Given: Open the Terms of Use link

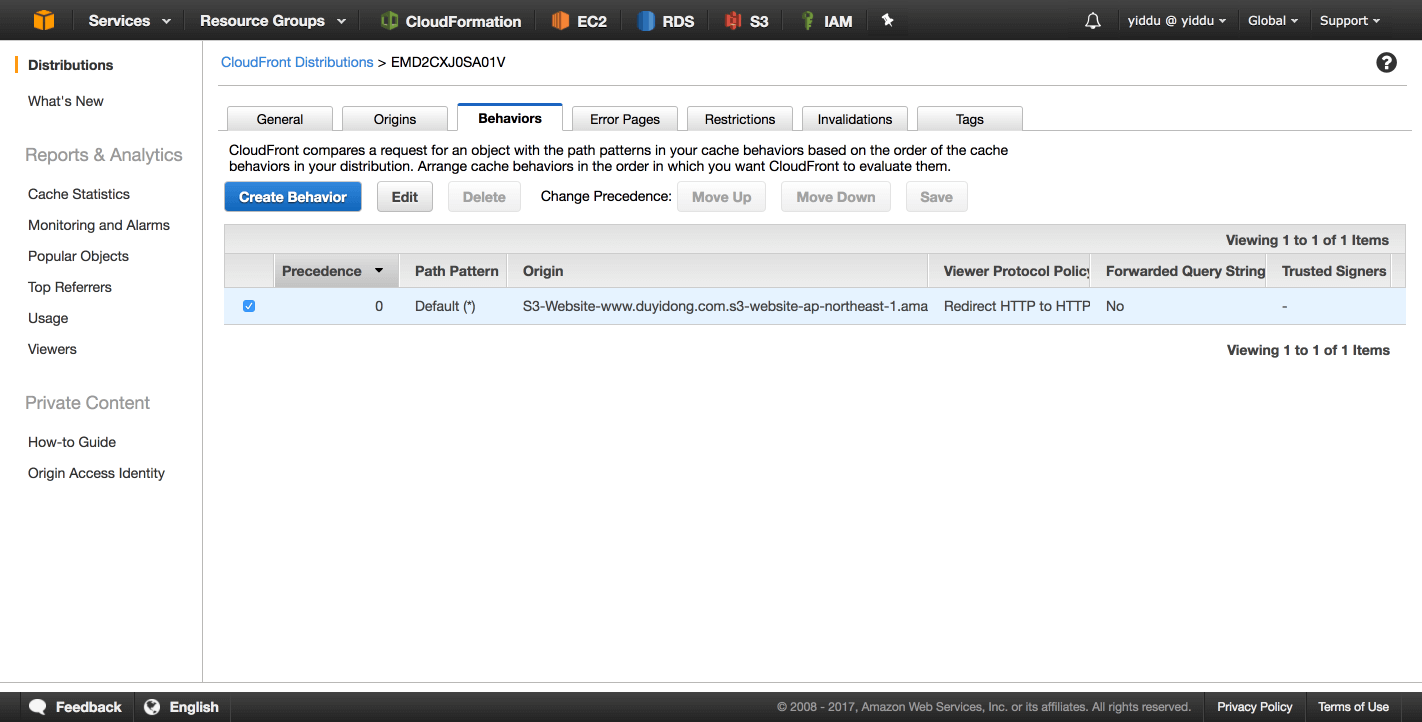Looking at the screenshot, I should 1353,707.
